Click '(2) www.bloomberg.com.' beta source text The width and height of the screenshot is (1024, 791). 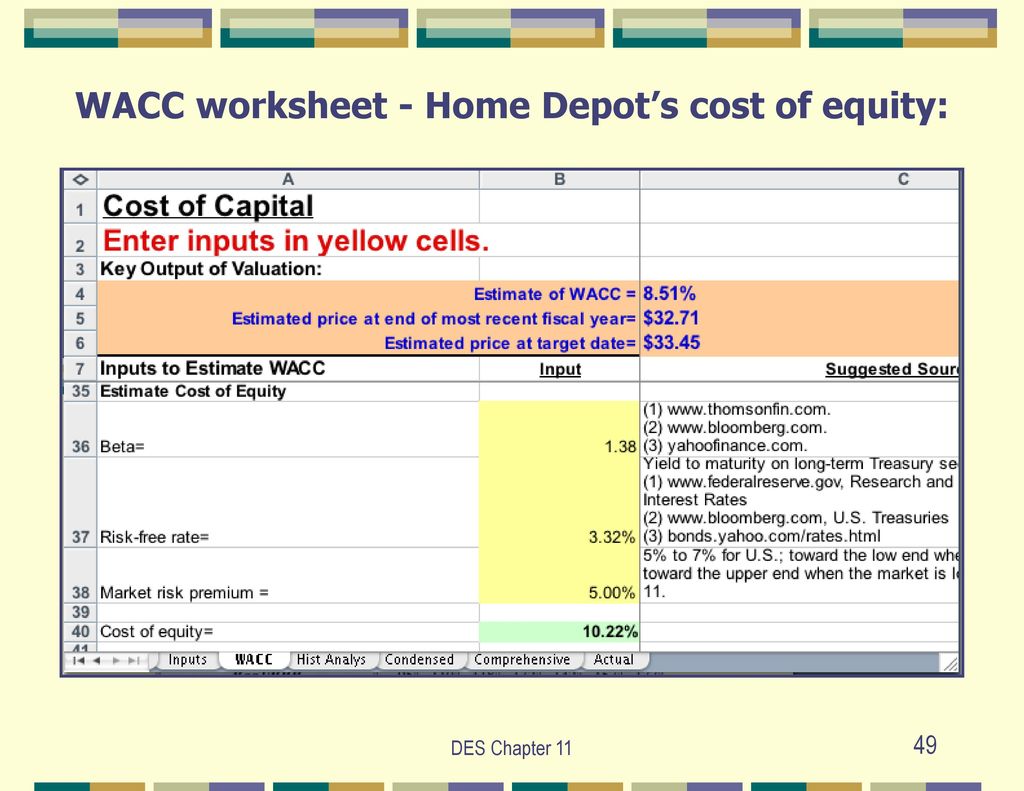[x=735, y=428]
